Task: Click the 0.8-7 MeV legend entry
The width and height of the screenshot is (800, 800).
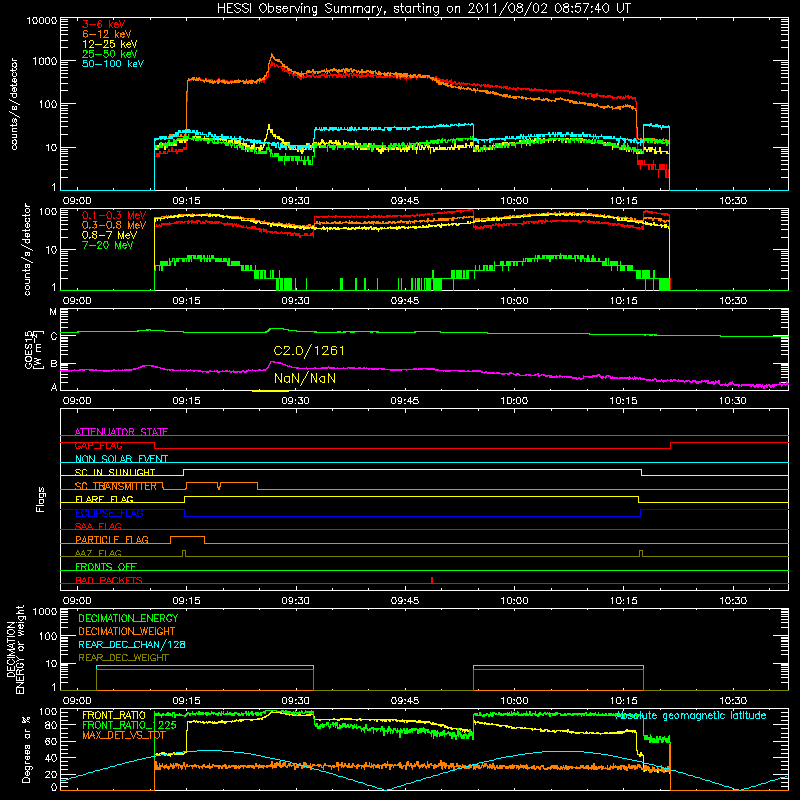Action: [110, 235]
